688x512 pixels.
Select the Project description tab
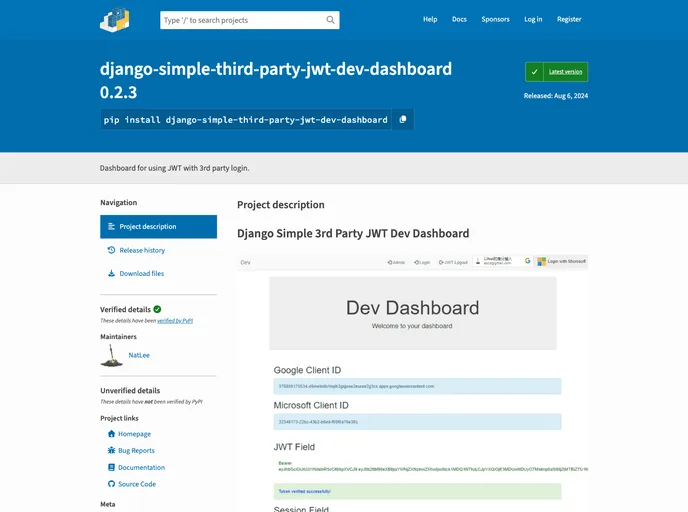point(158,227)
